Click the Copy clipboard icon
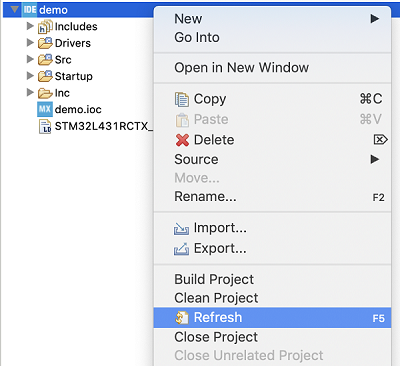The height and width of the screenshot is (366, 400). tap(182, 99)
